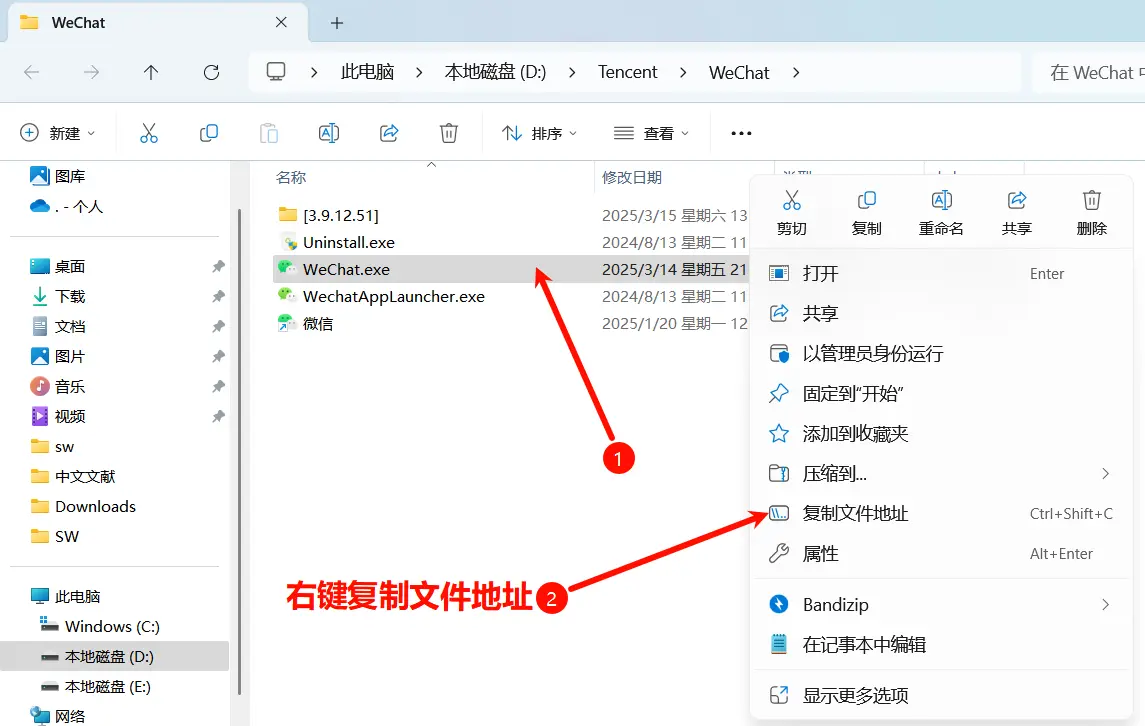
Task: Choose 固定到"开始" in the context menu
Action: click(941, 394)
